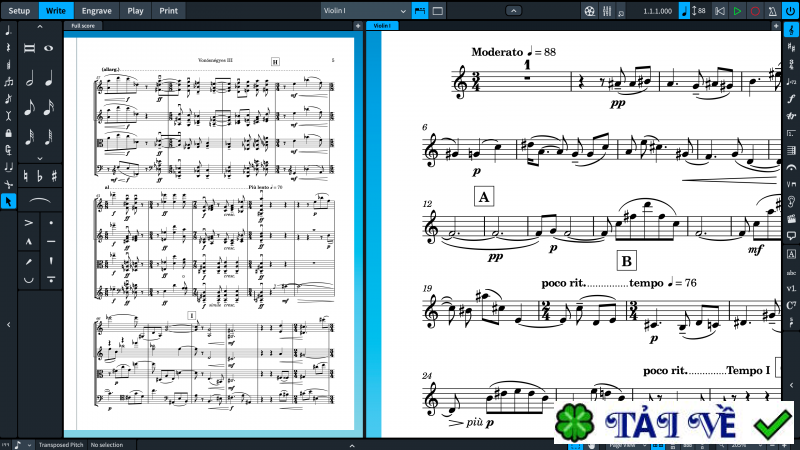Choose quarter note duration
The image size is (800, 450).
[49, 79]
